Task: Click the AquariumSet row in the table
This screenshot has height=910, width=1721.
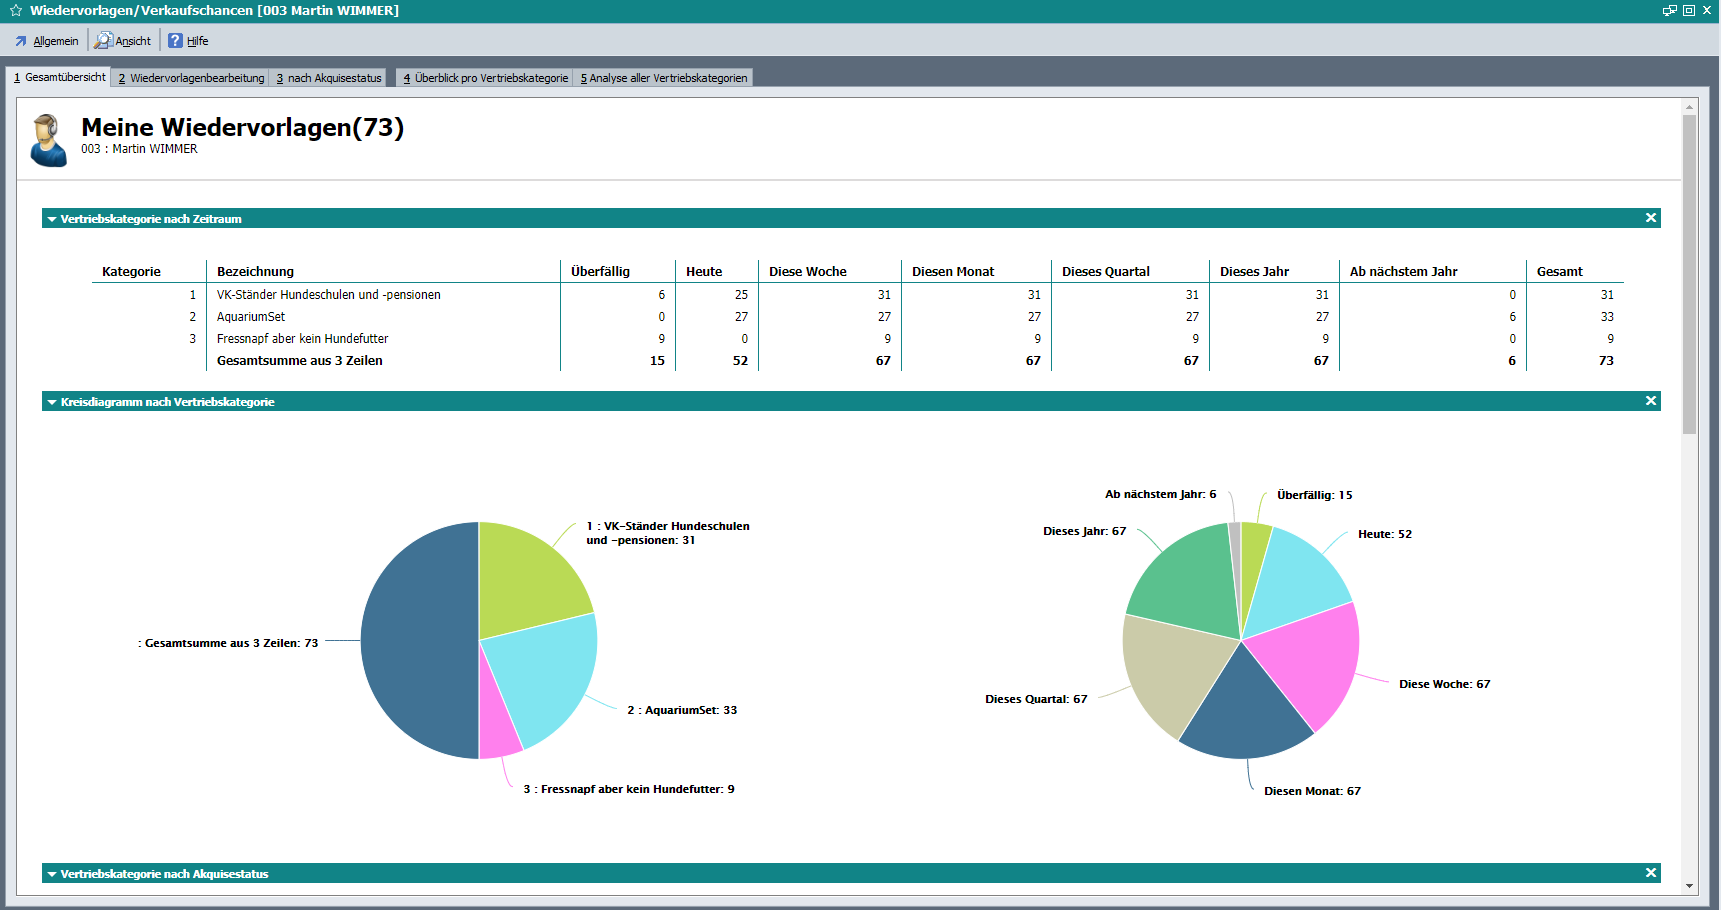Action: tap(251, 317)
